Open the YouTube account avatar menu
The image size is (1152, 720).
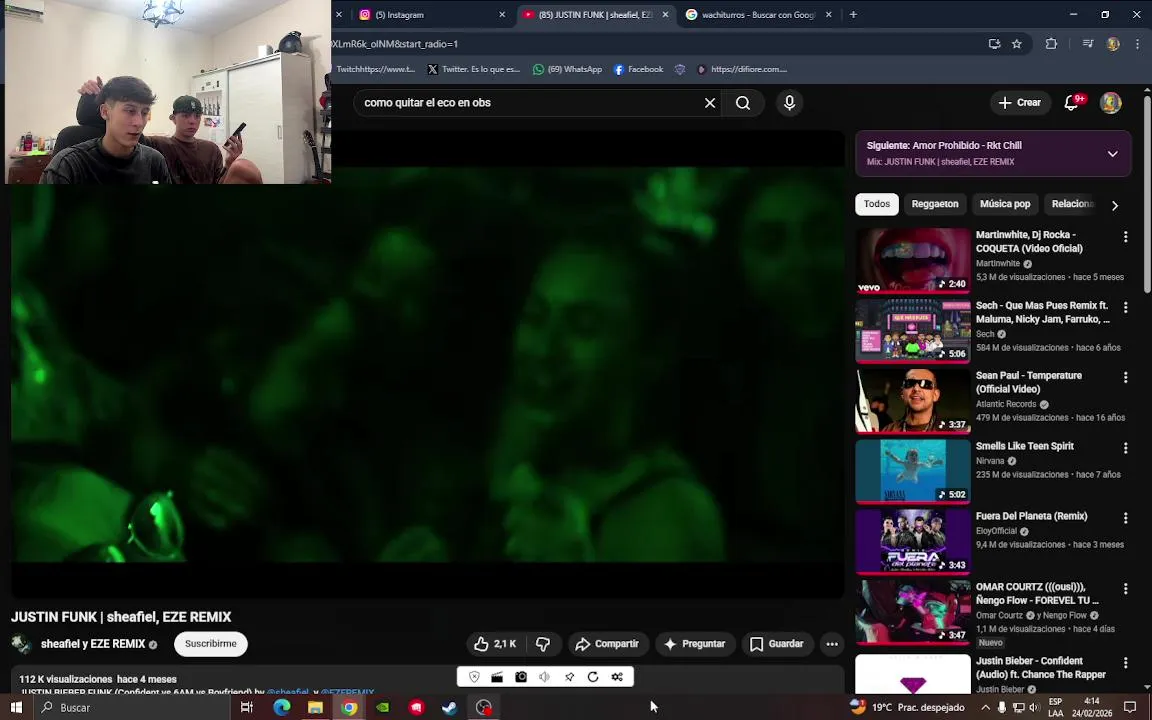[1111, 103]
